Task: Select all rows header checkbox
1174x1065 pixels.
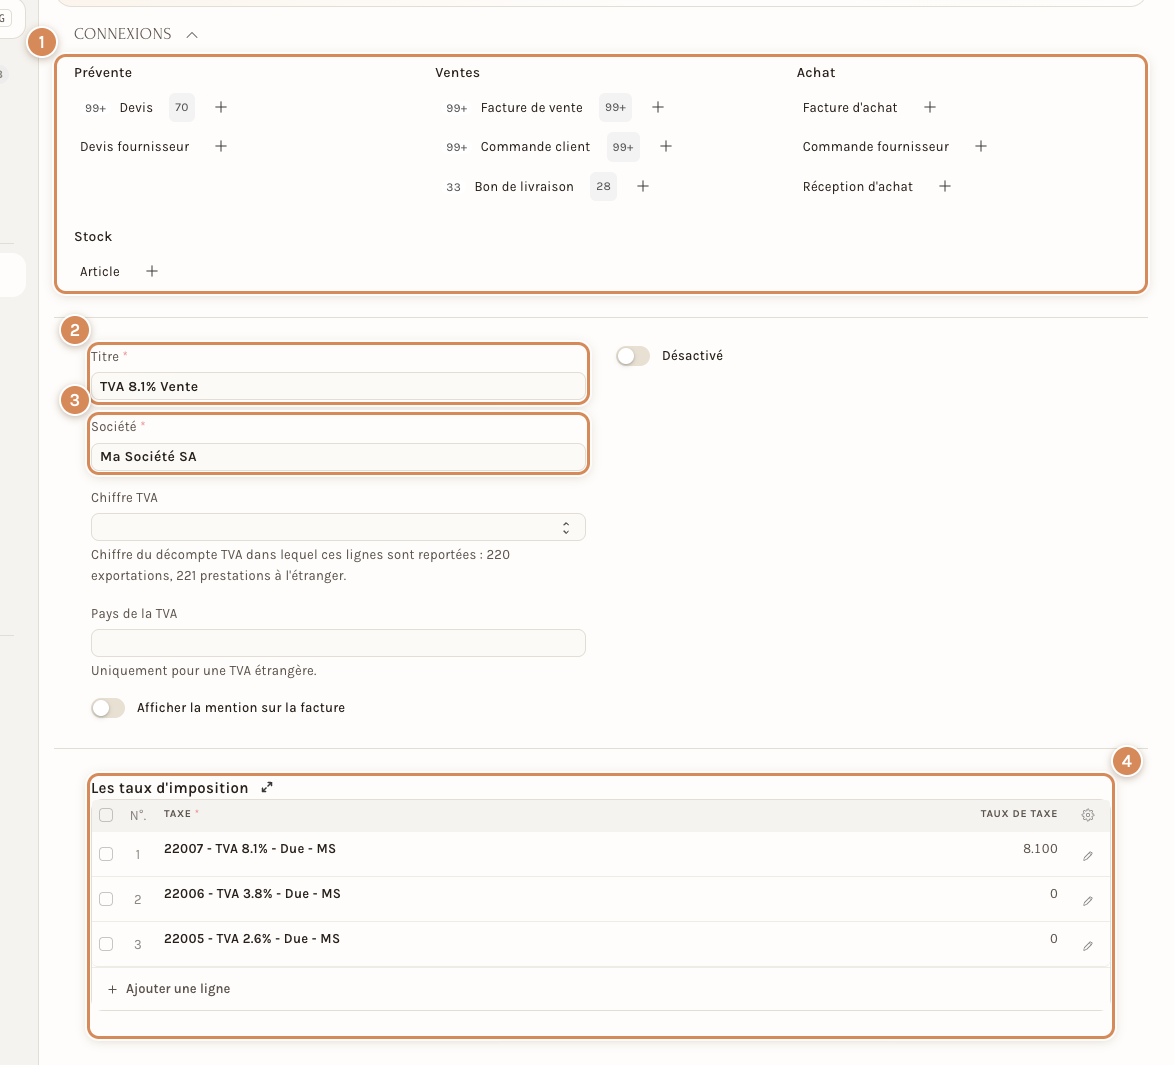Action: (106, 815)
